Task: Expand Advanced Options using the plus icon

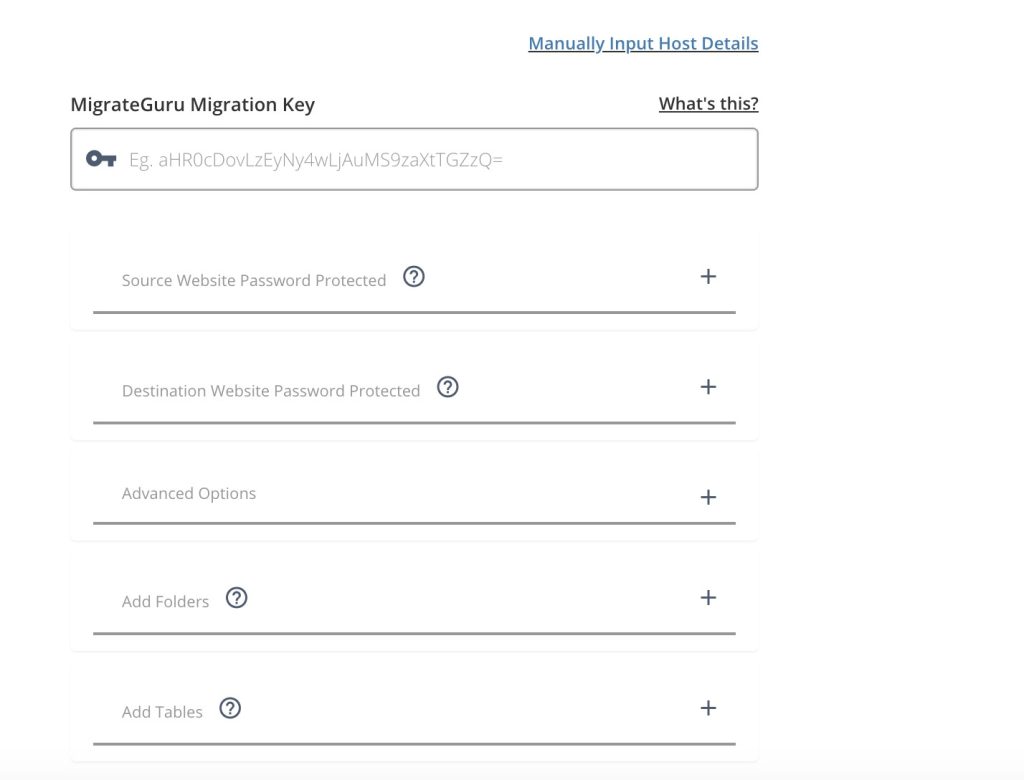Action: (x=708, y=497)
